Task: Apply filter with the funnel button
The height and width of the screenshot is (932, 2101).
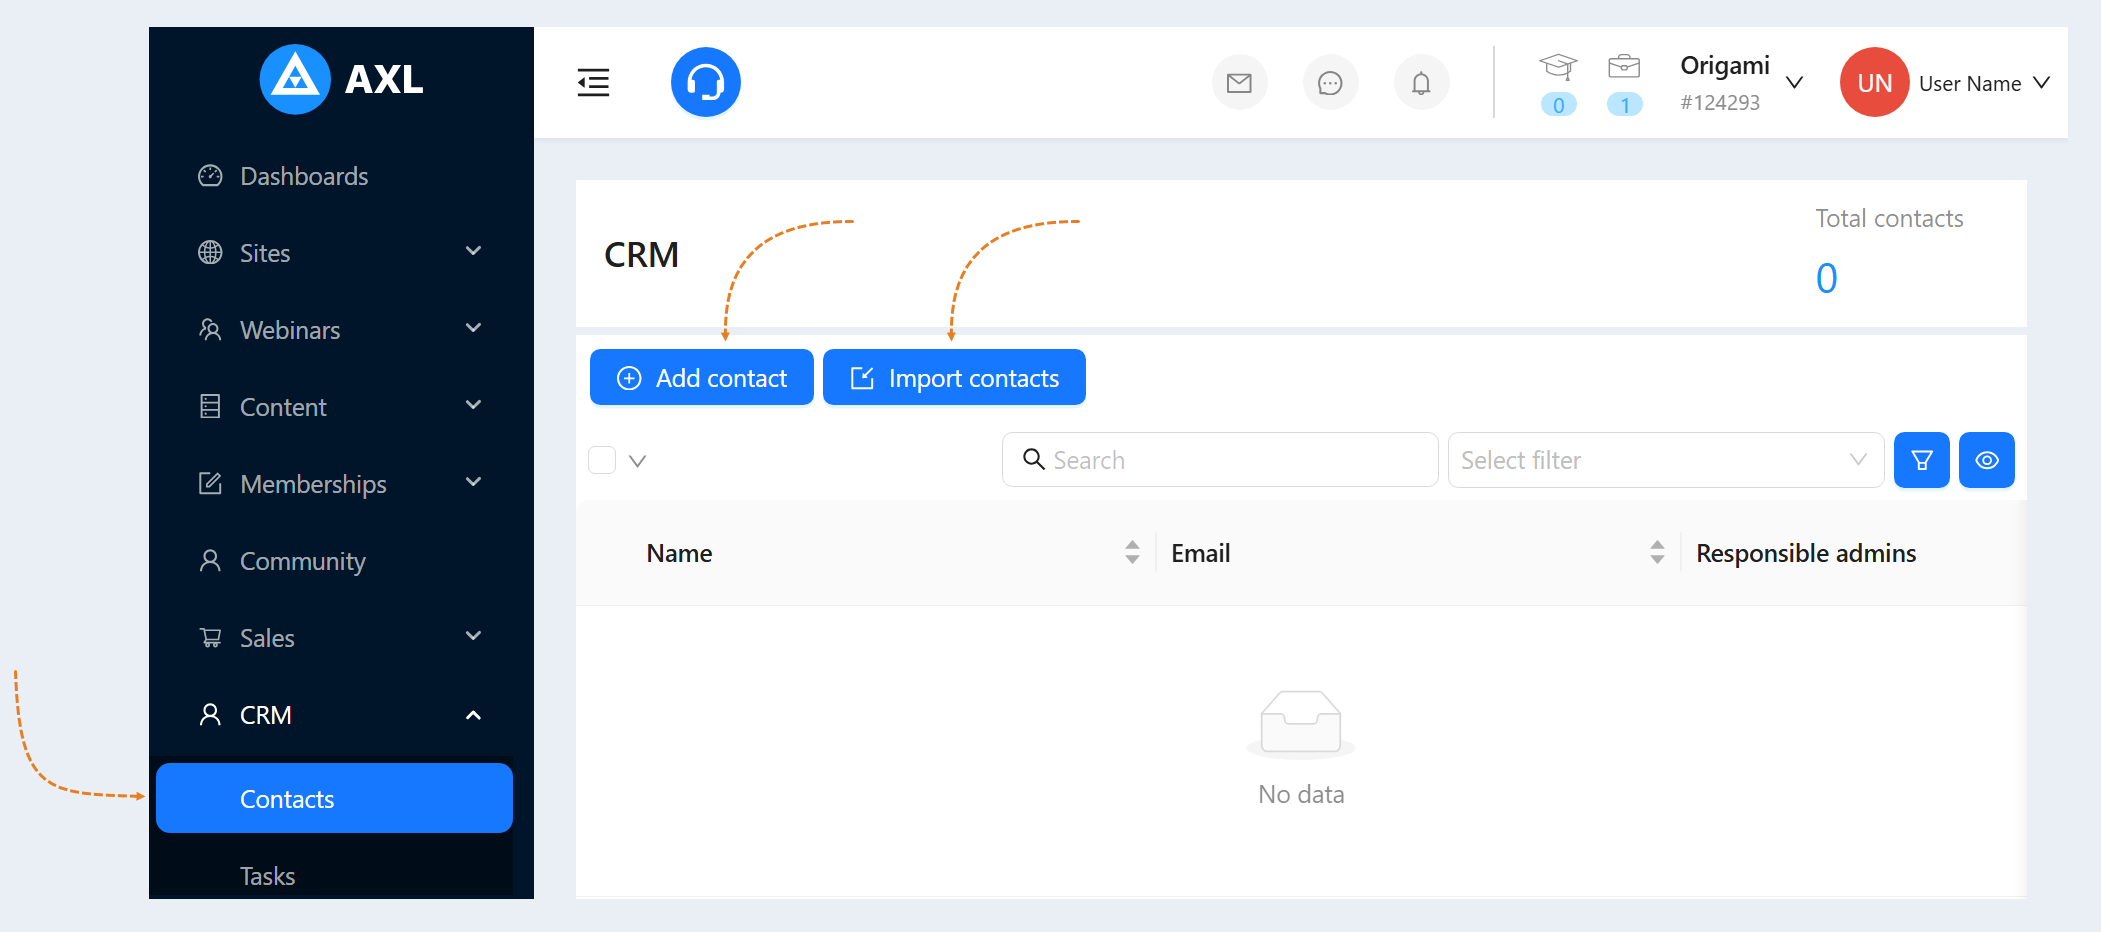Action: (x=1922, y=460)
